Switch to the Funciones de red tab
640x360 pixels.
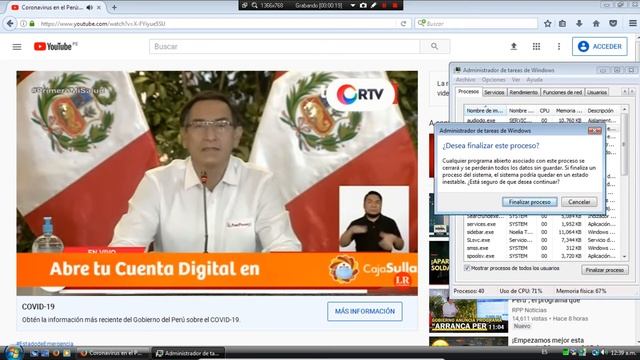(562, 93)
